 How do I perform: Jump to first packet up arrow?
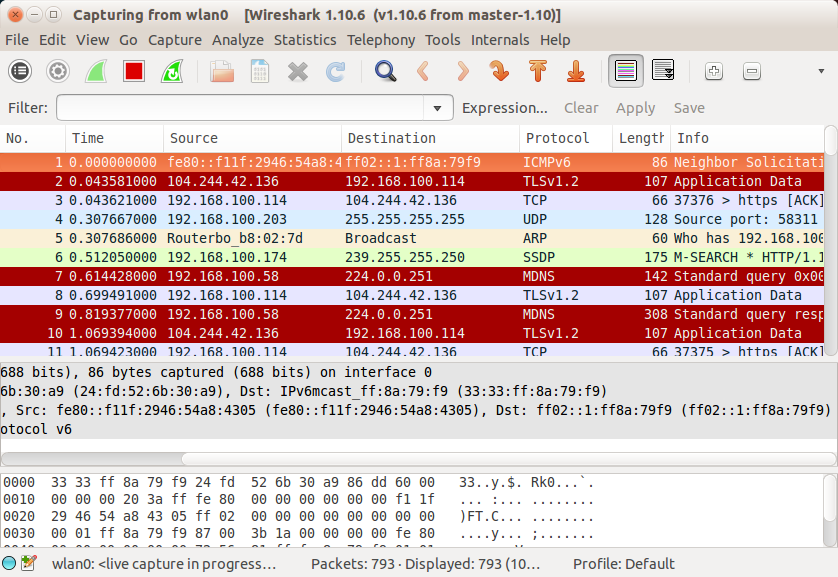pos(538,71)
